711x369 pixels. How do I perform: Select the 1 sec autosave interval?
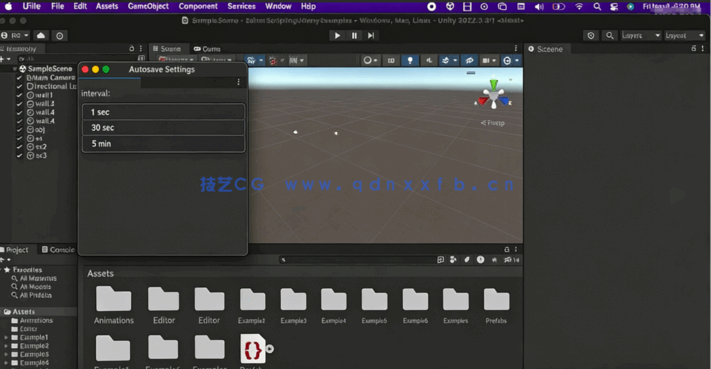pos(163,112)
